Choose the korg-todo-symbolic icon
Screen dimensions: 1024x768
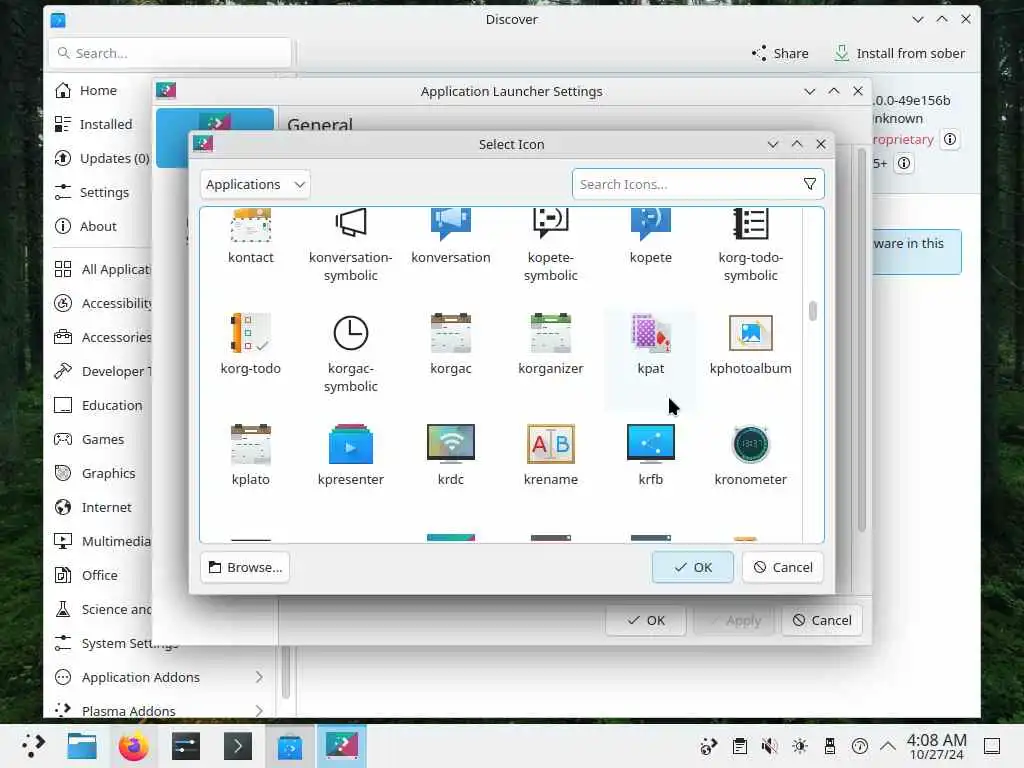pos(750,245)
